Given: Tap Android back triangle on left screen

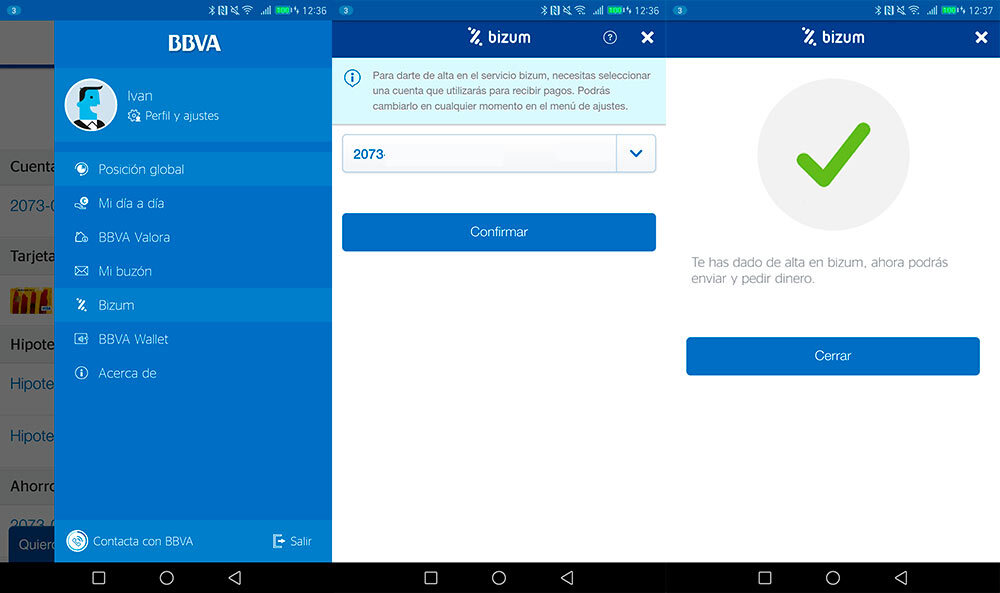Looking at the screenshot, I should click(235, 578).
